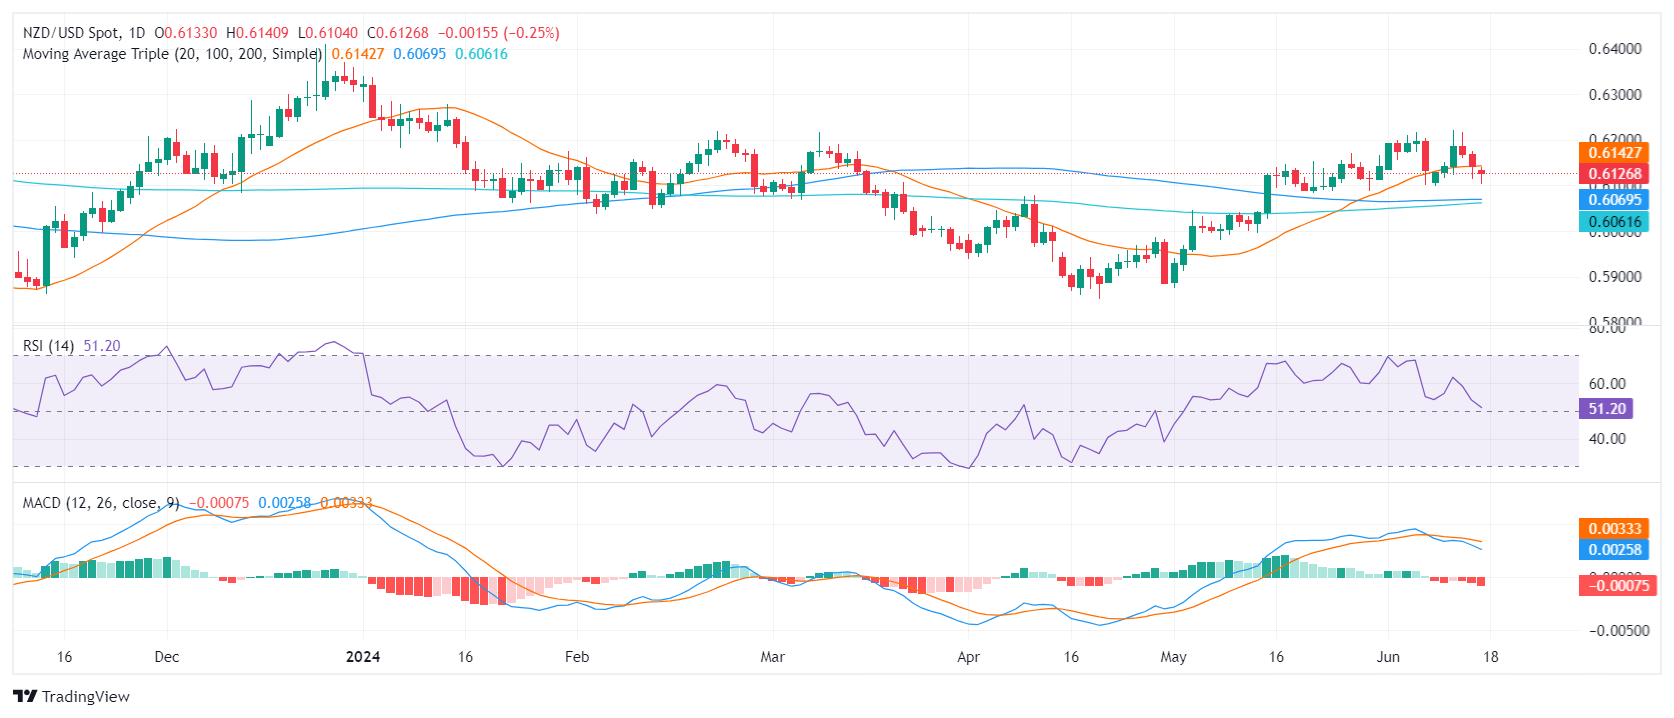Click the TradingView logo icon
The height and width of the screenshot is (718, 1674).
(x=25, y=697)
